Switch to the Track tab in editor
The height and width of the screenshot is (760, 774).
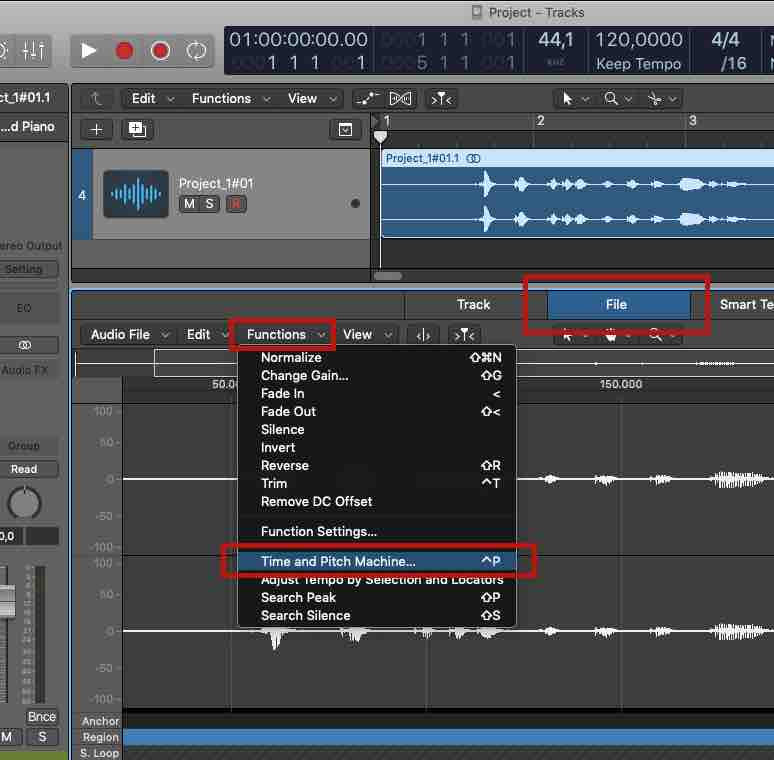475,305
